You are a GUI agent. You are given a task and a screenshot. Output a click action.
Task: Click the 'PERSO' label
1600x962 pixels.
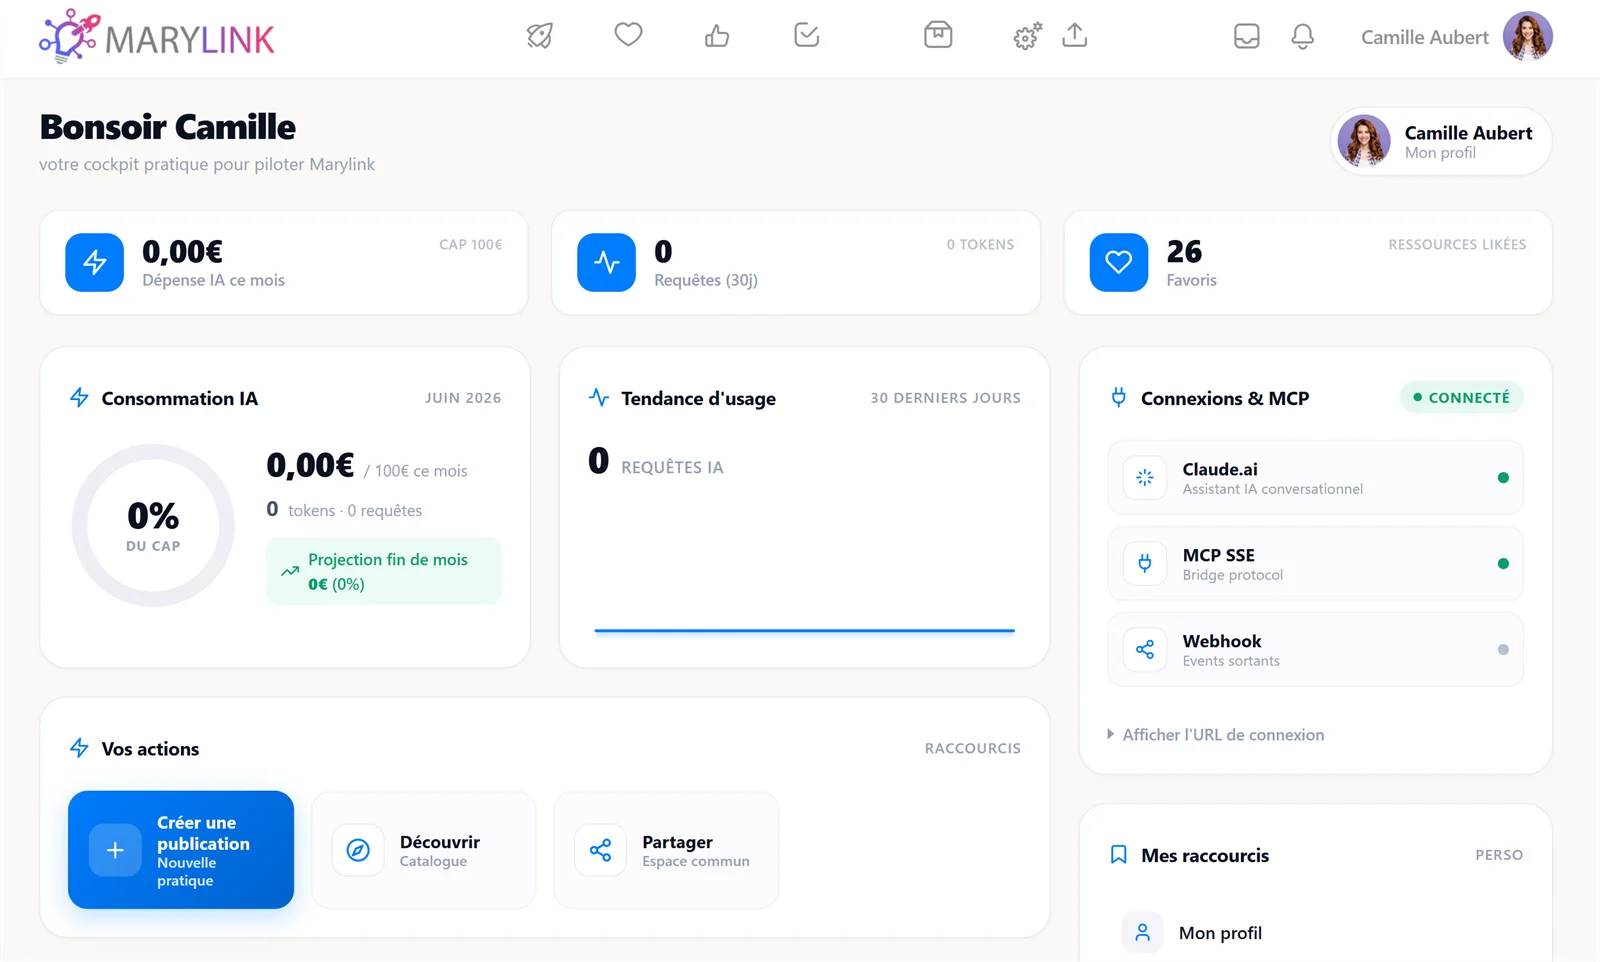pos(1499,855)
